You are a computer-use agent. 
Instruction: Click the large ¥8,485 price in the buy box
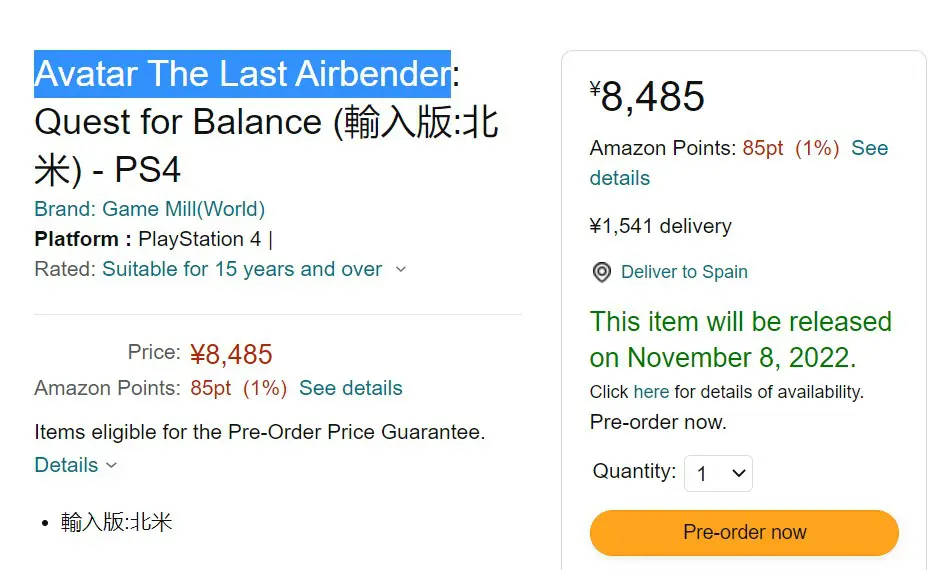tap(647, 96)
